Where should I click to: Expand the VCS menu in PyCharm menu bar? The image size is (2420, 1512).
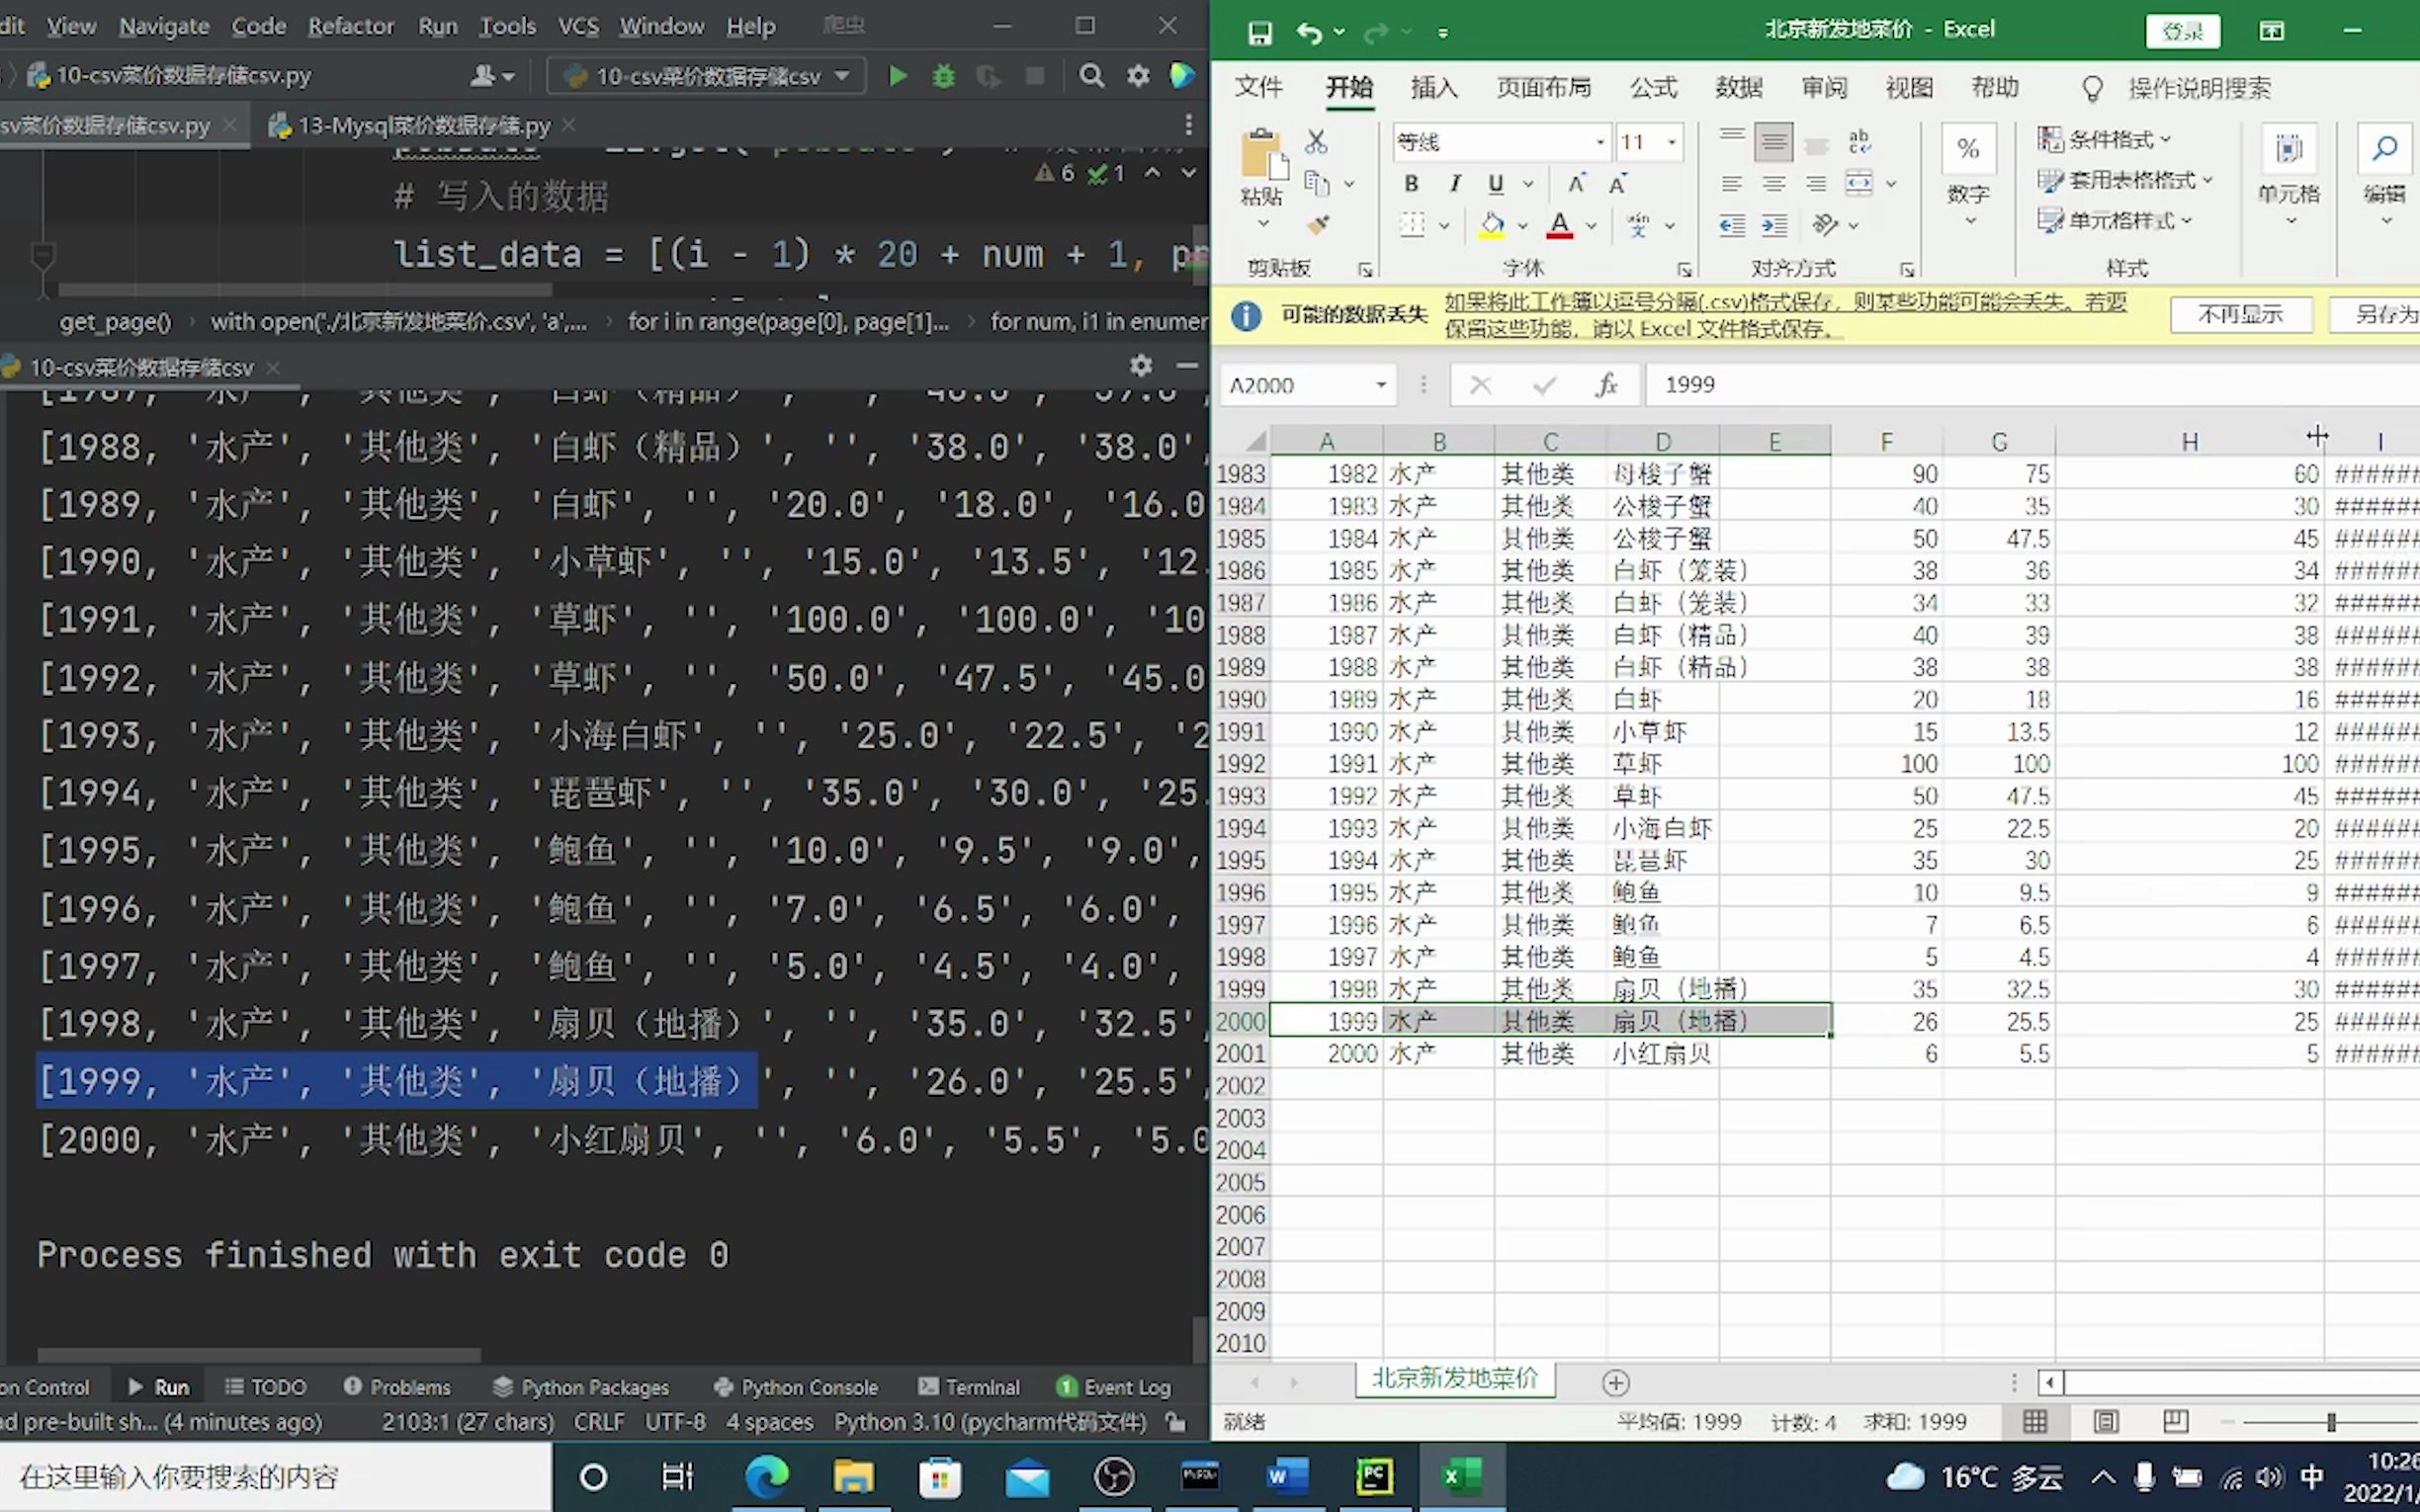click(x=576, y=25)
